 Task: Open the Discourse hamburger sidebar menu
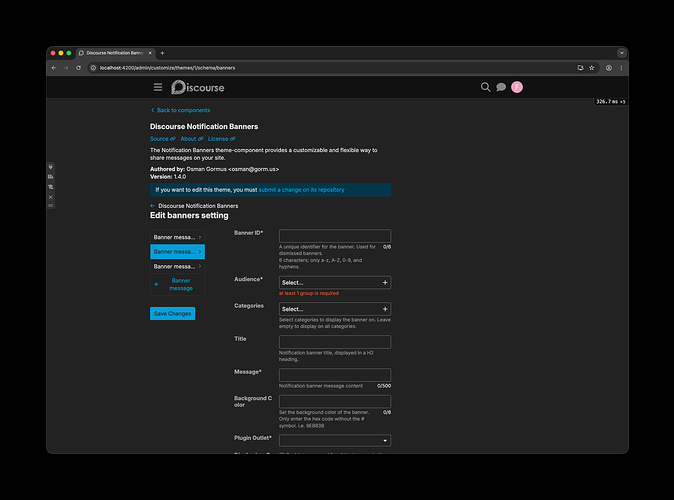pyautogui.click(x=158, y=87)
